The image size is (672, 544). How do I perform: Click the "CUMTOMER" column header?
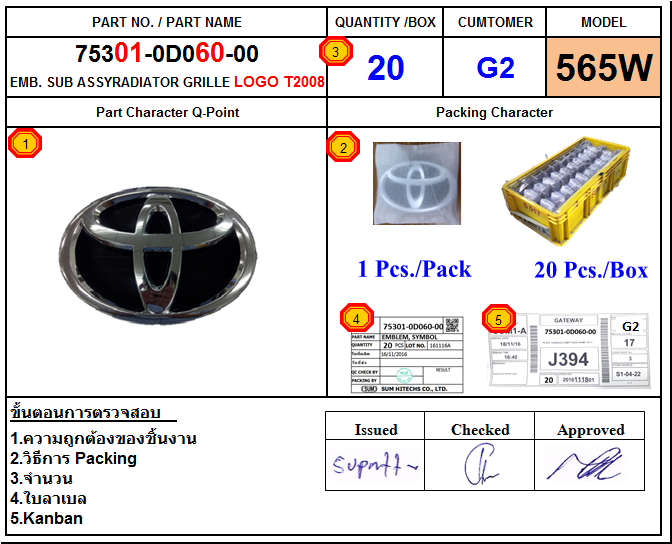pos(495,22)
